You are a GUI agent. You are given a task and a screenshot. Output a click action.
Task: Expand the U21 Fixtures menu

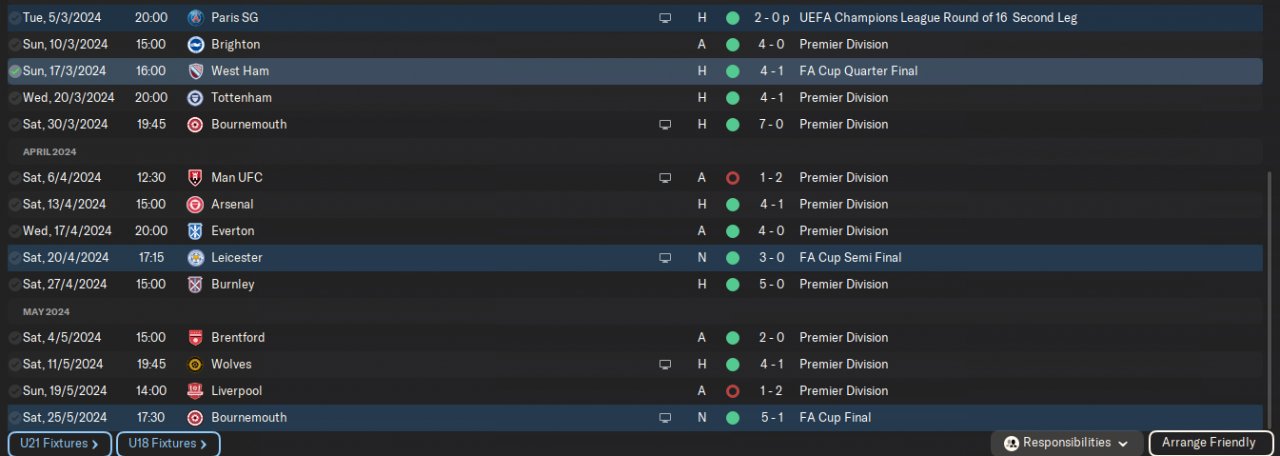[x=59, y=444]
